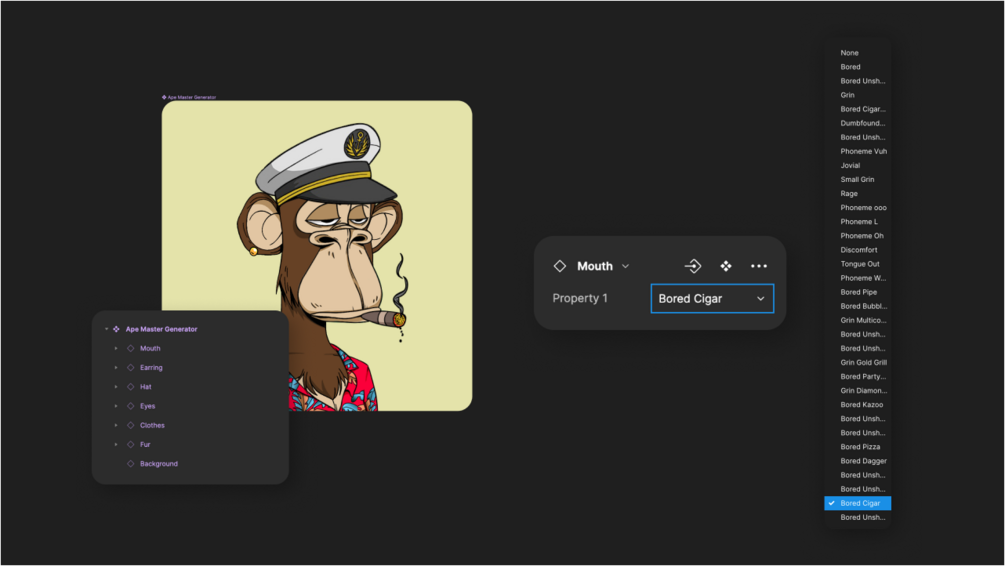Image resolution: width=1005 pixels, height=566 pixels.
Task: Expand the Earring layer arrow
Action: pos(116,367)
